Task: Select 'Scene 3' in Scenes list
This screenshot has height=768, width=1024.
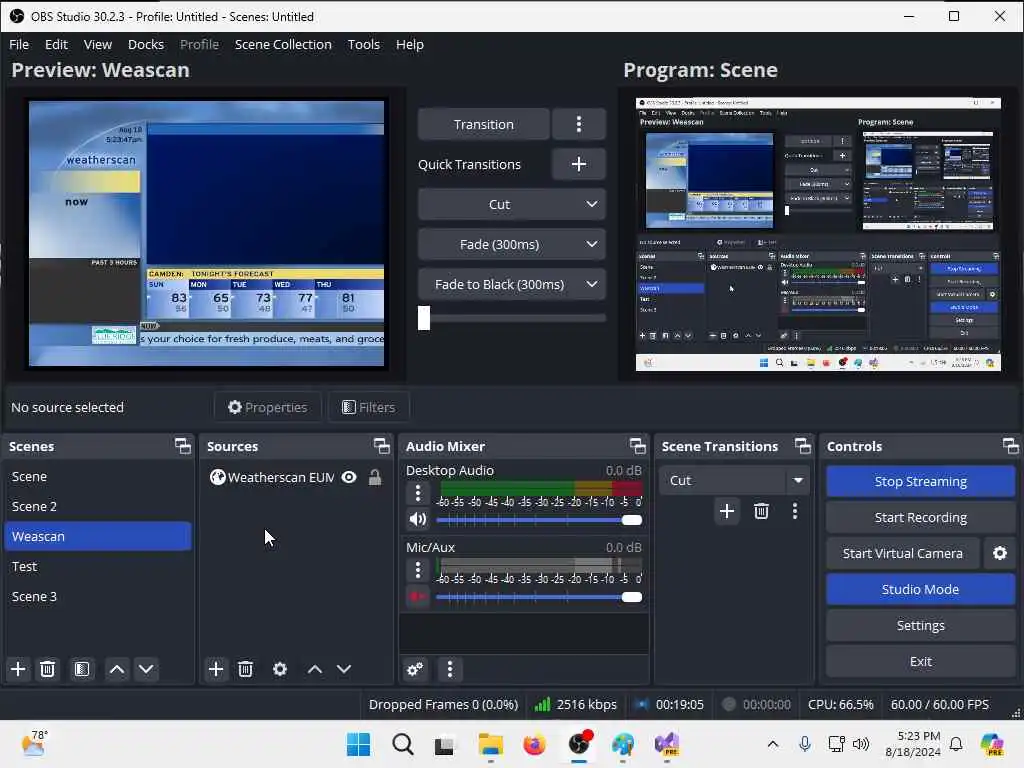Action: [x=98, y=596]
